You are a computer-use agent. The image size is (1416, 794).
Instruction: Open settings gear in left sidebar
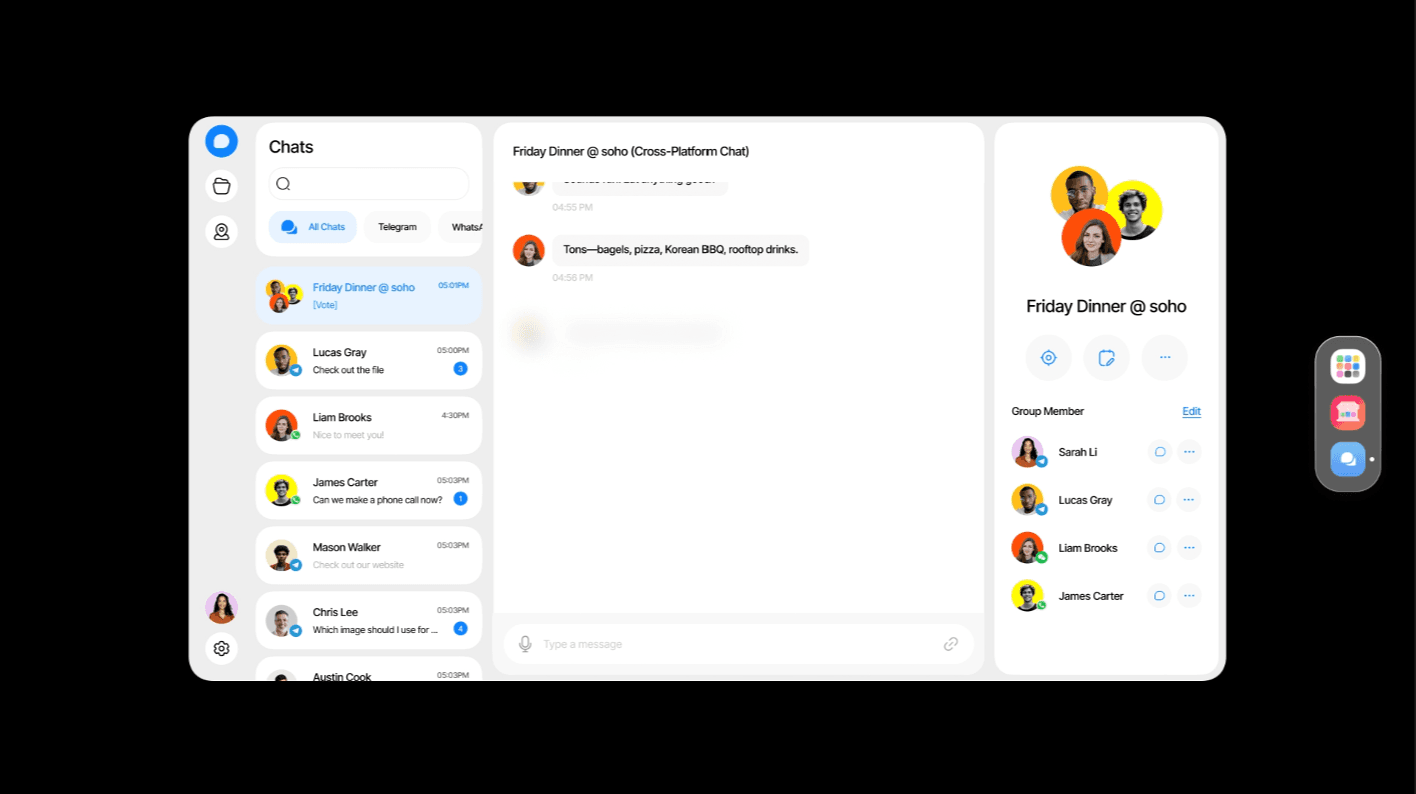point(221,648)
